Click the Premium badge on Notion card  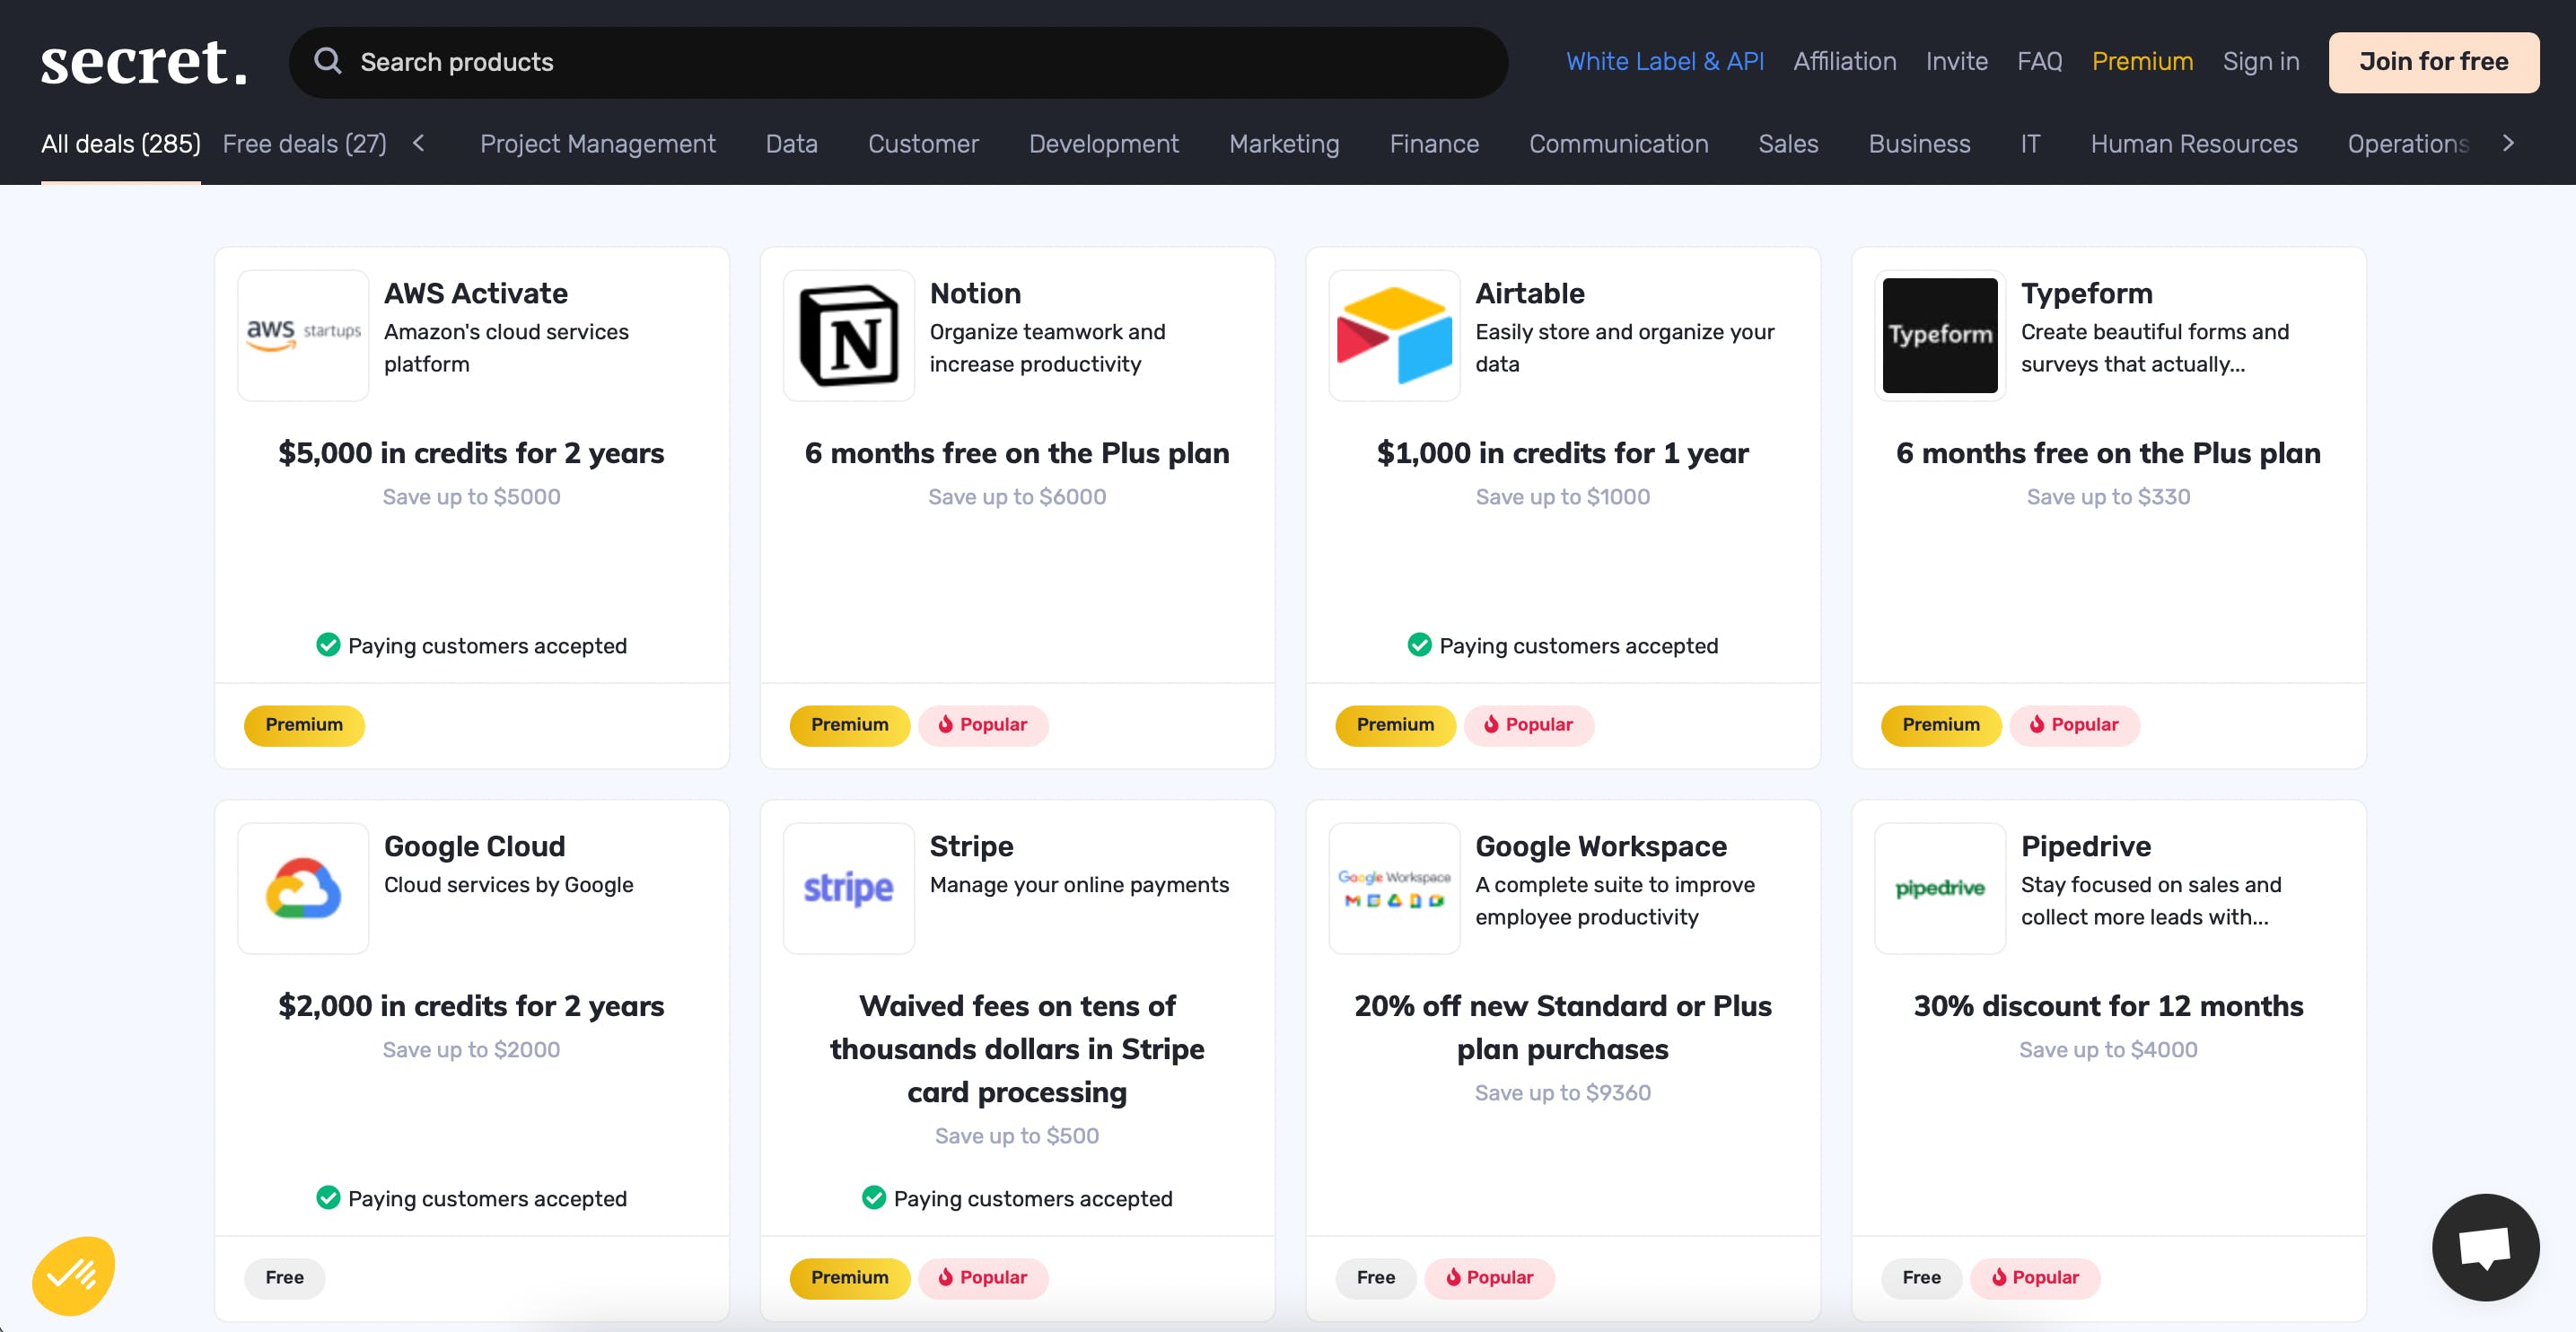(850, 725)
